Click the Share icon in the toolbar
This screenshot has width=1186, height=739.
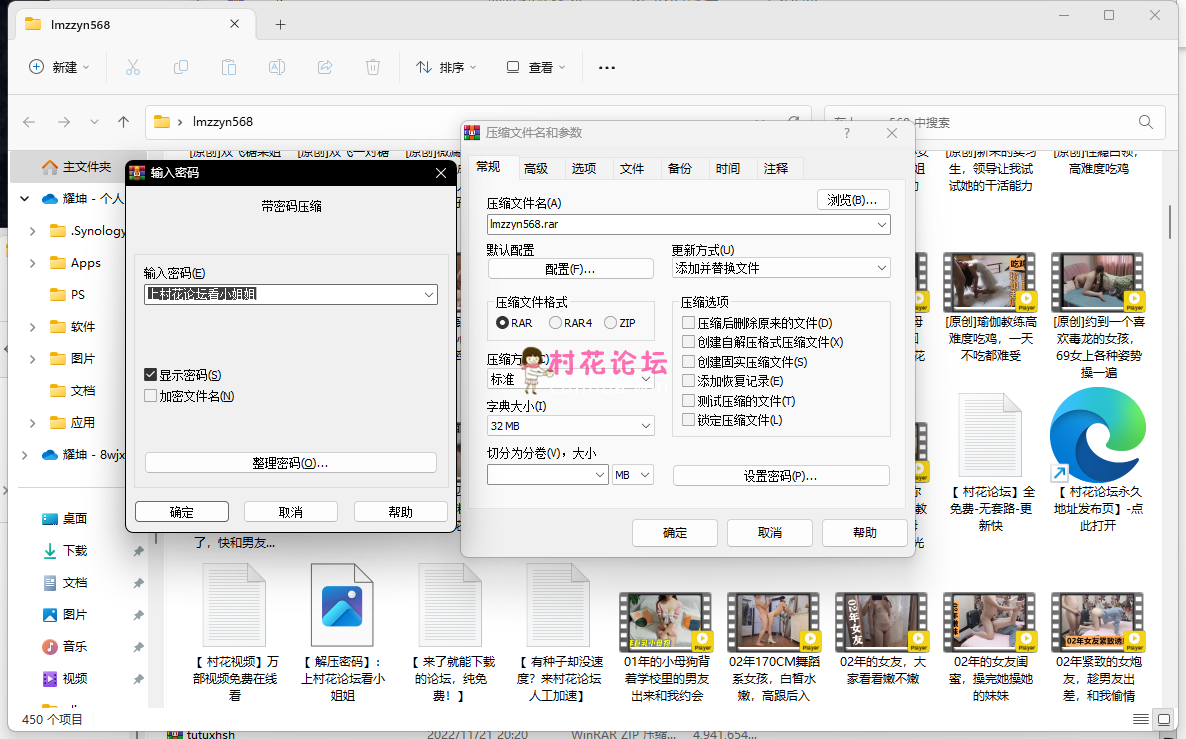pos(324,67)
